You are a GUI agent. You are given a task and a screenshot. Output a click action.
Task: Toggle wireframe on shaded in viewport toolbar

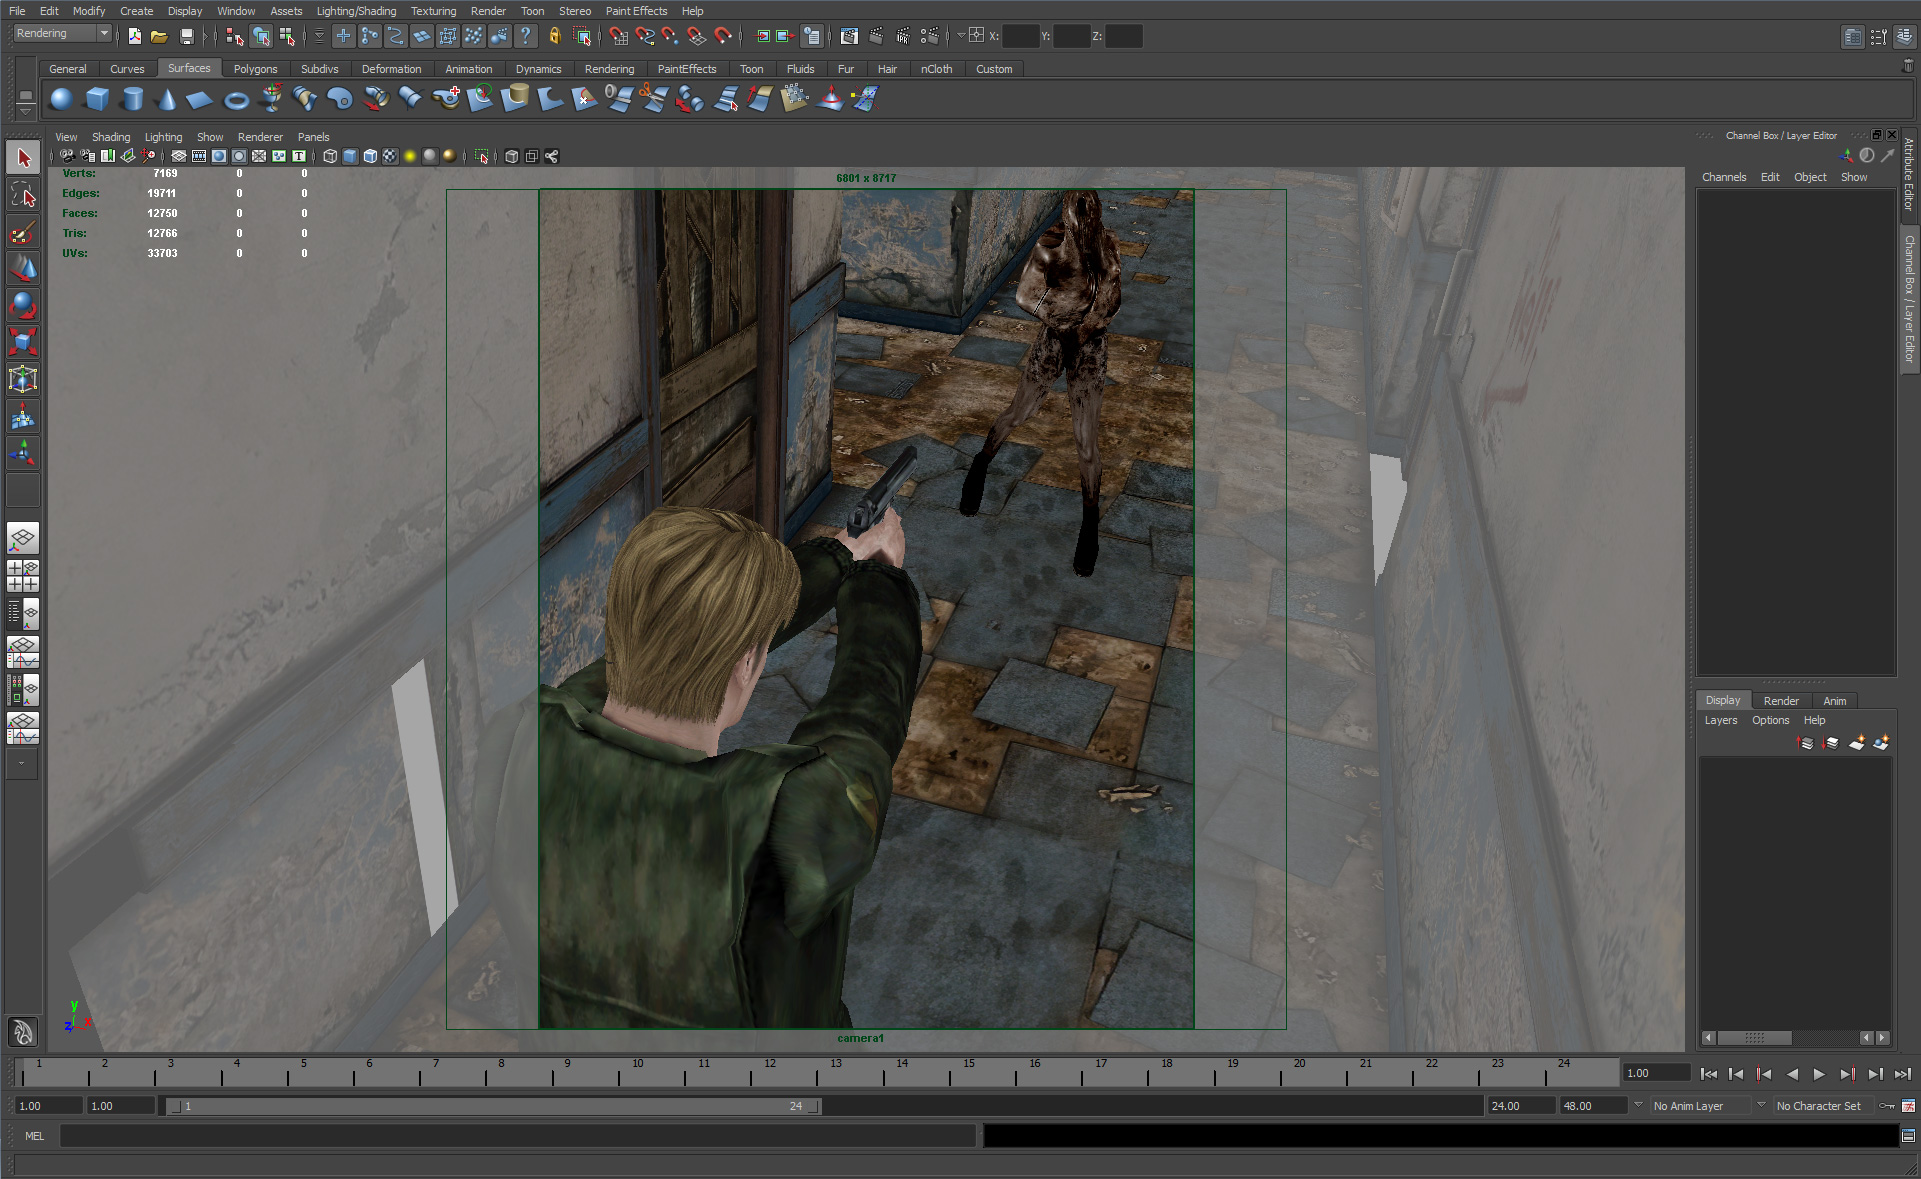(370, 156)
